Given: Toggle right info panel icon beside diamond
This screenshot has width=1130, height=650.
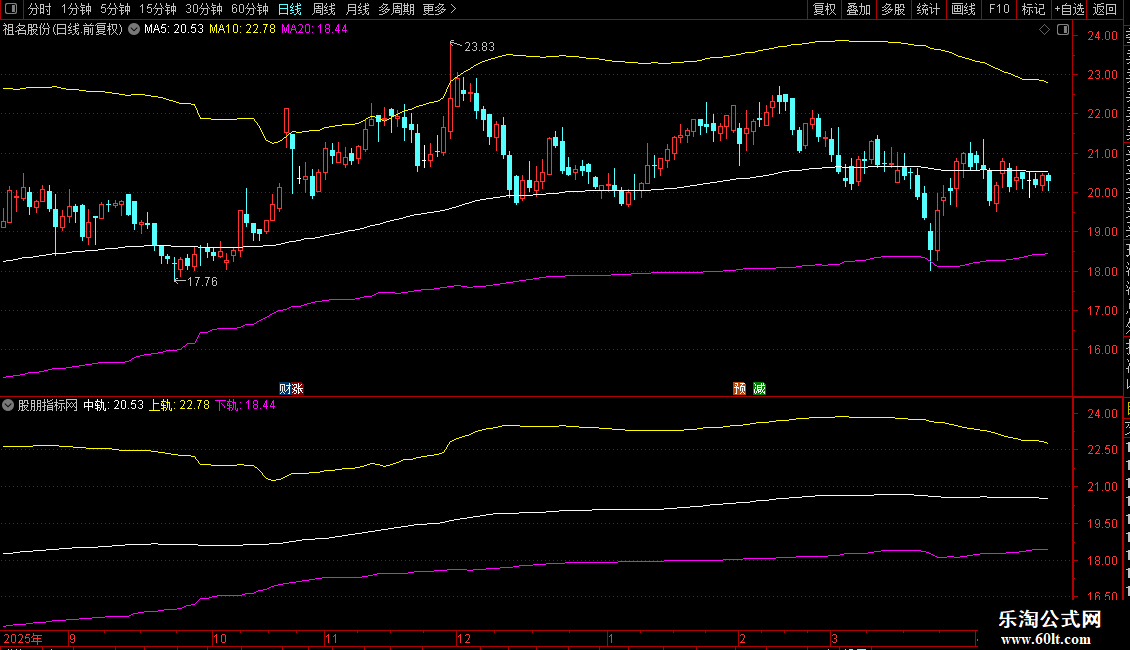Looking at the screenshot, I should [1063, 30].
